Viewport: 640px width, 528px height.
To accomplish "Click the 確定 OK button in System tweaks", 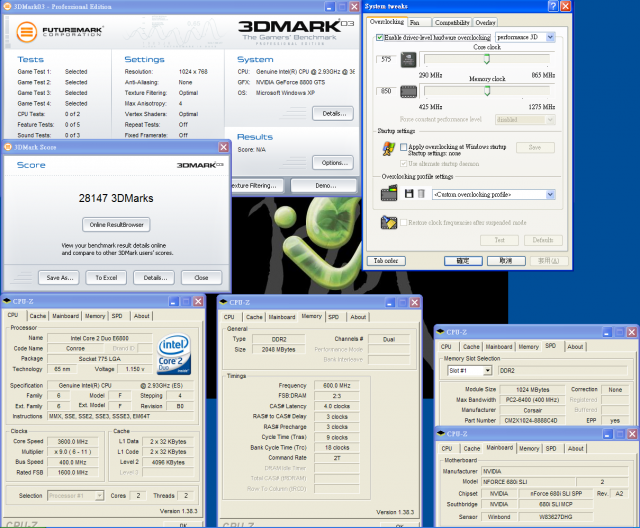I will click(x=463, y=261).
